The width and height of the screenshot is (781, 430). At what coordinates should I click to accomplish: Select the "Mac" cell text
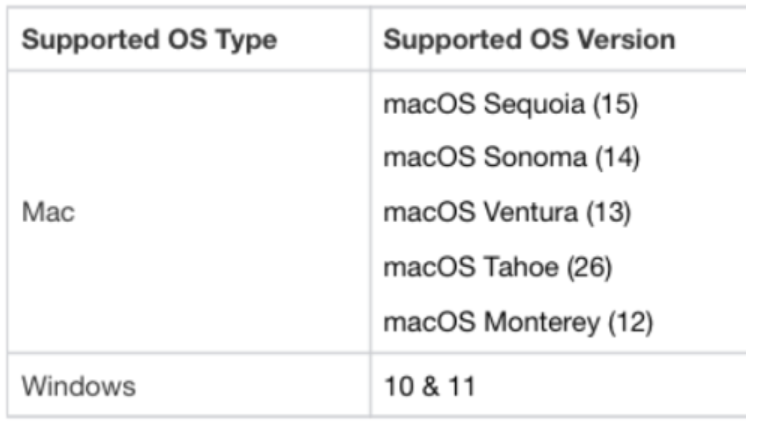[x=49, y=214]
